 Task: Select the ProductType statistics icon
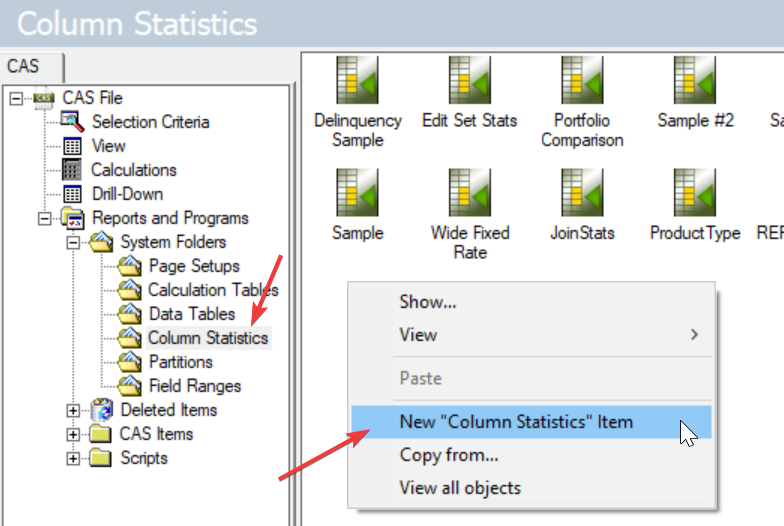(x=695, y=194)
